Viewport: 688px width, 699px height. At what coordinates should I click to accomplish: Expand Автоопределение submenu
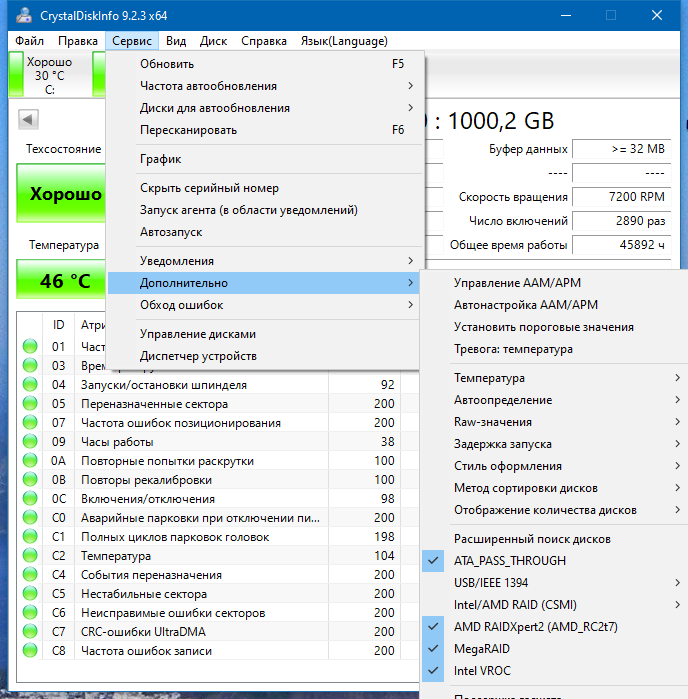[x=554, y=400]
